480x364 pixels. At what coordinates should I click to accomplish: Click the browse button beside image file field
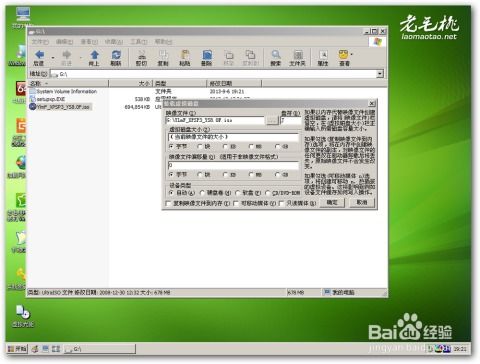272,120
